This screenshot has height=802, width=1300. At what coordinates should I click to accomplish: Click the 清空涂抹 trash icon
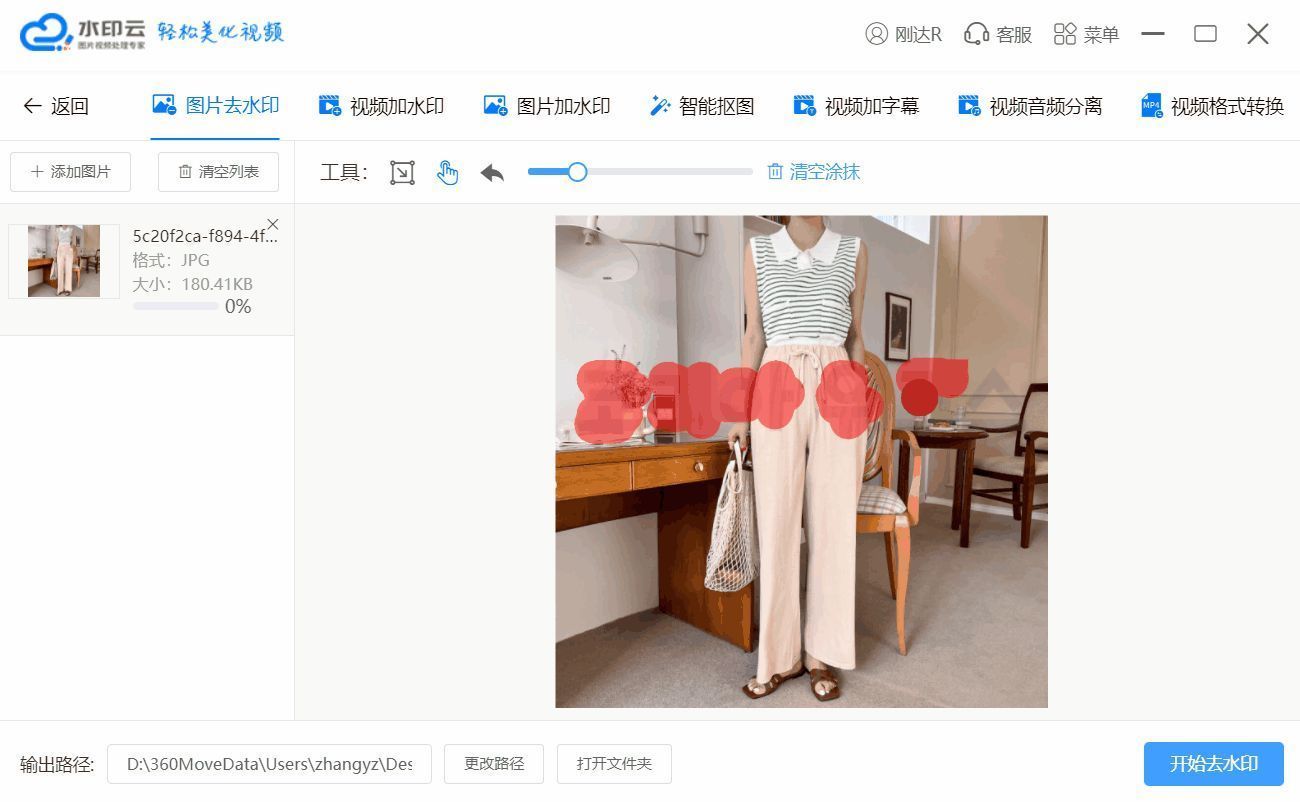pyautogui.click(x=775, y=172)
